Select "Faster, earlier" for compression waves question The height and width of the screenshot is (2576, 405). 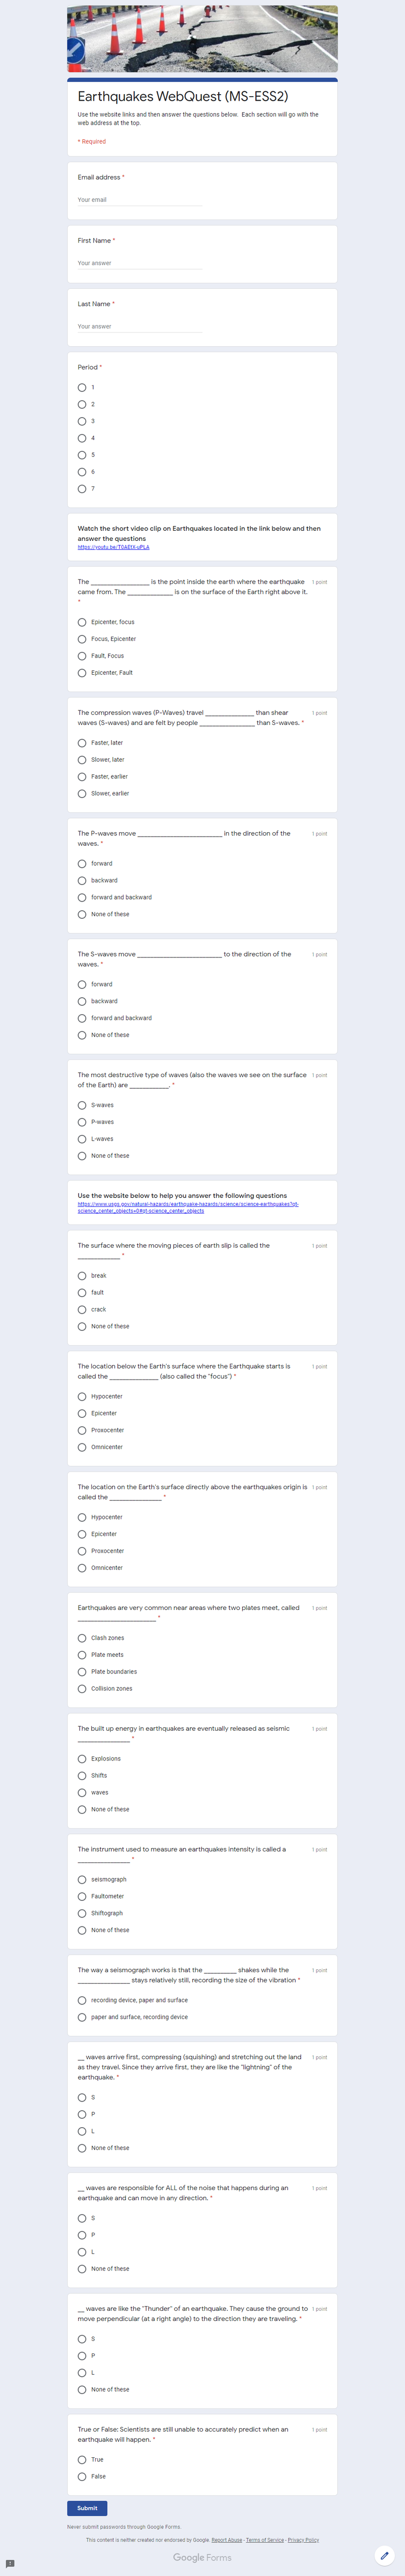(82, 776)
